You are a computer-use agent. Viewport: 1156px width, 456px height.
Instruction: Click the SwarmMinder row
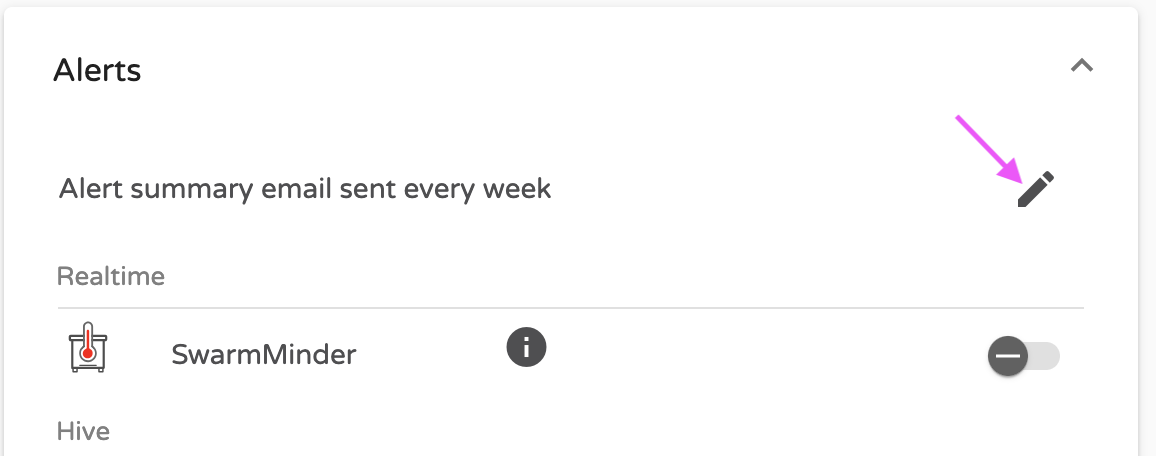click(x=571, y=352)
